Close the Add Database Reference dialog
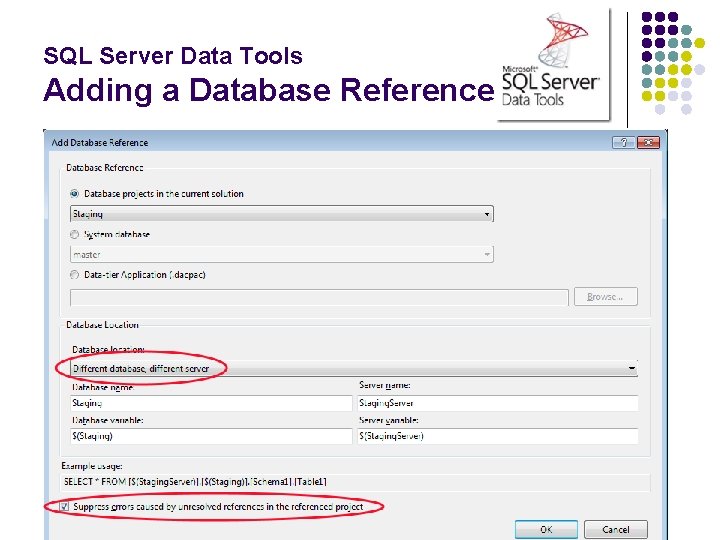720x540 pixels. pyautogui.click(x=648, y=142)
